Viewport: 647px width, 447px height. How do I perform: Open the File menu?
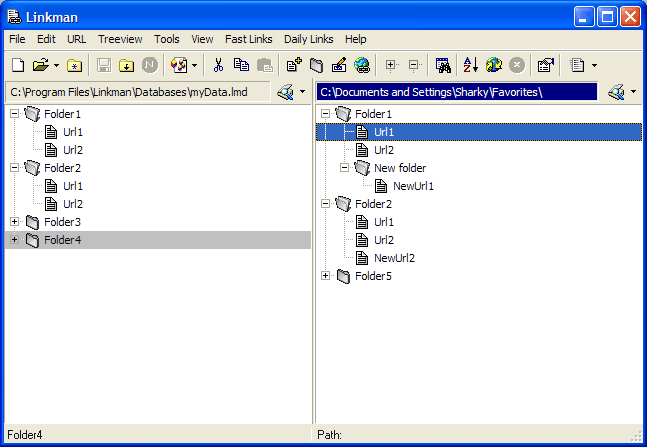17,39
